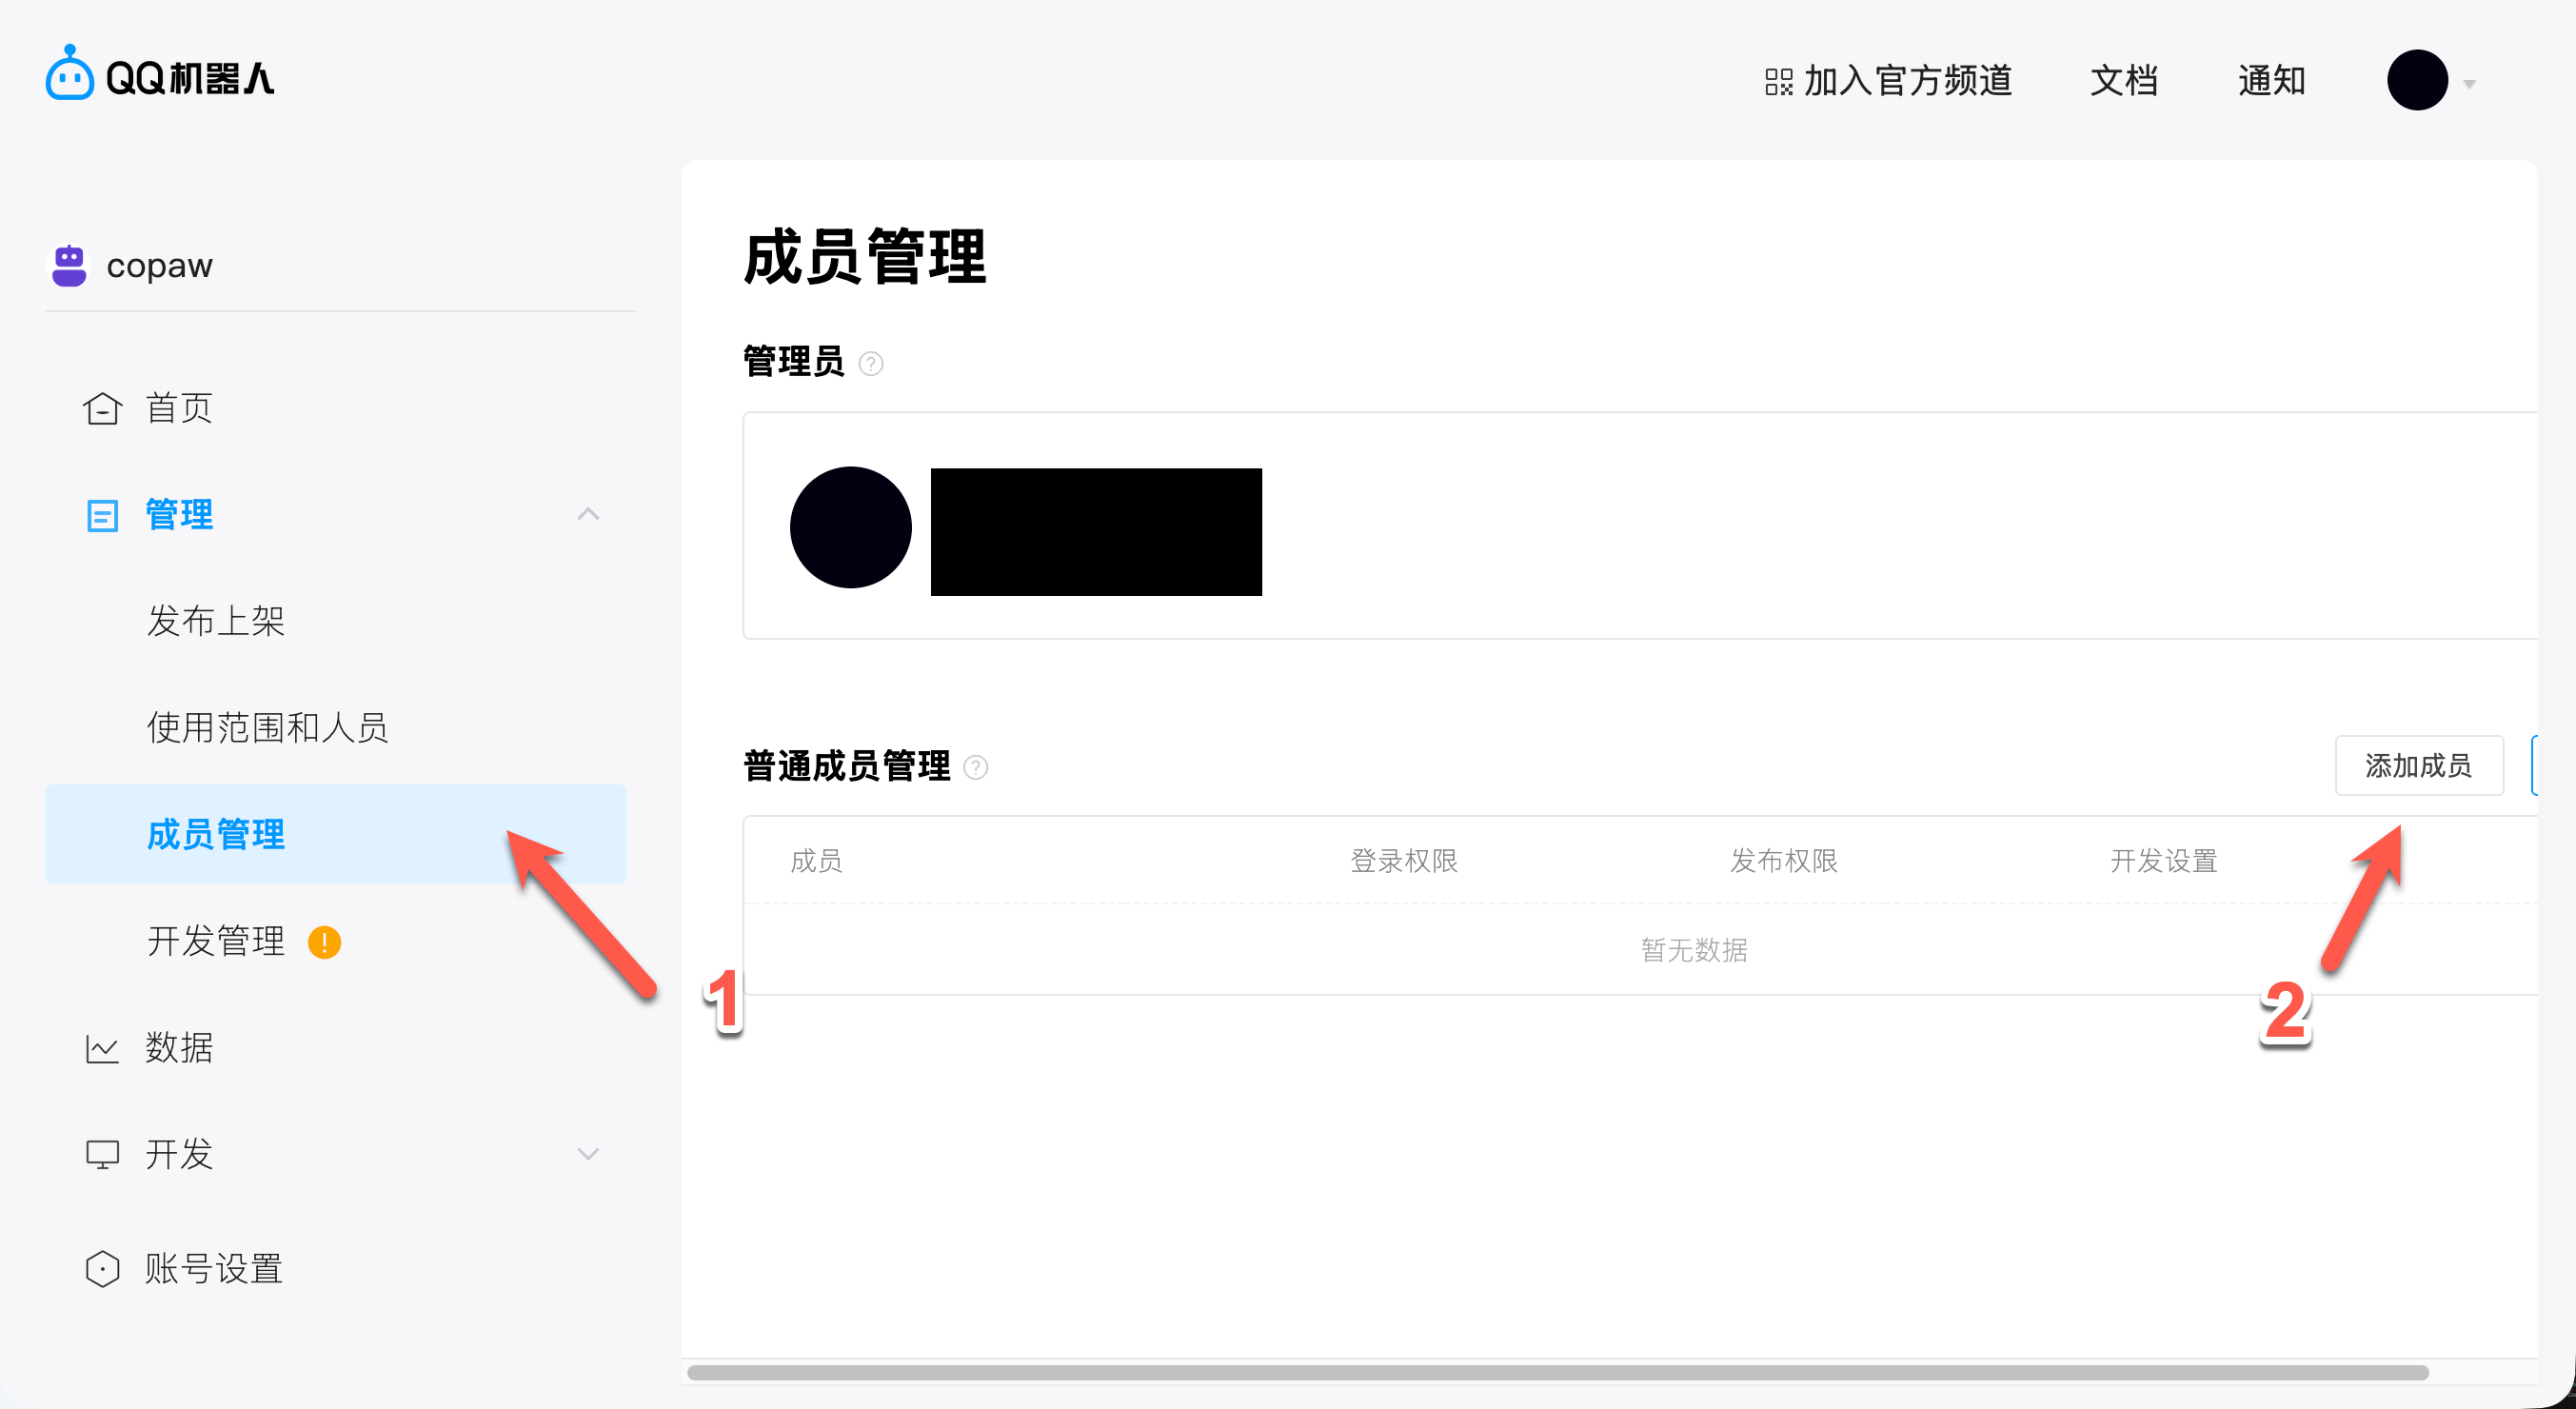Open the 通知 menu item
The height and width of the screenshot is (1409, 2576).
coord(2271,80)
